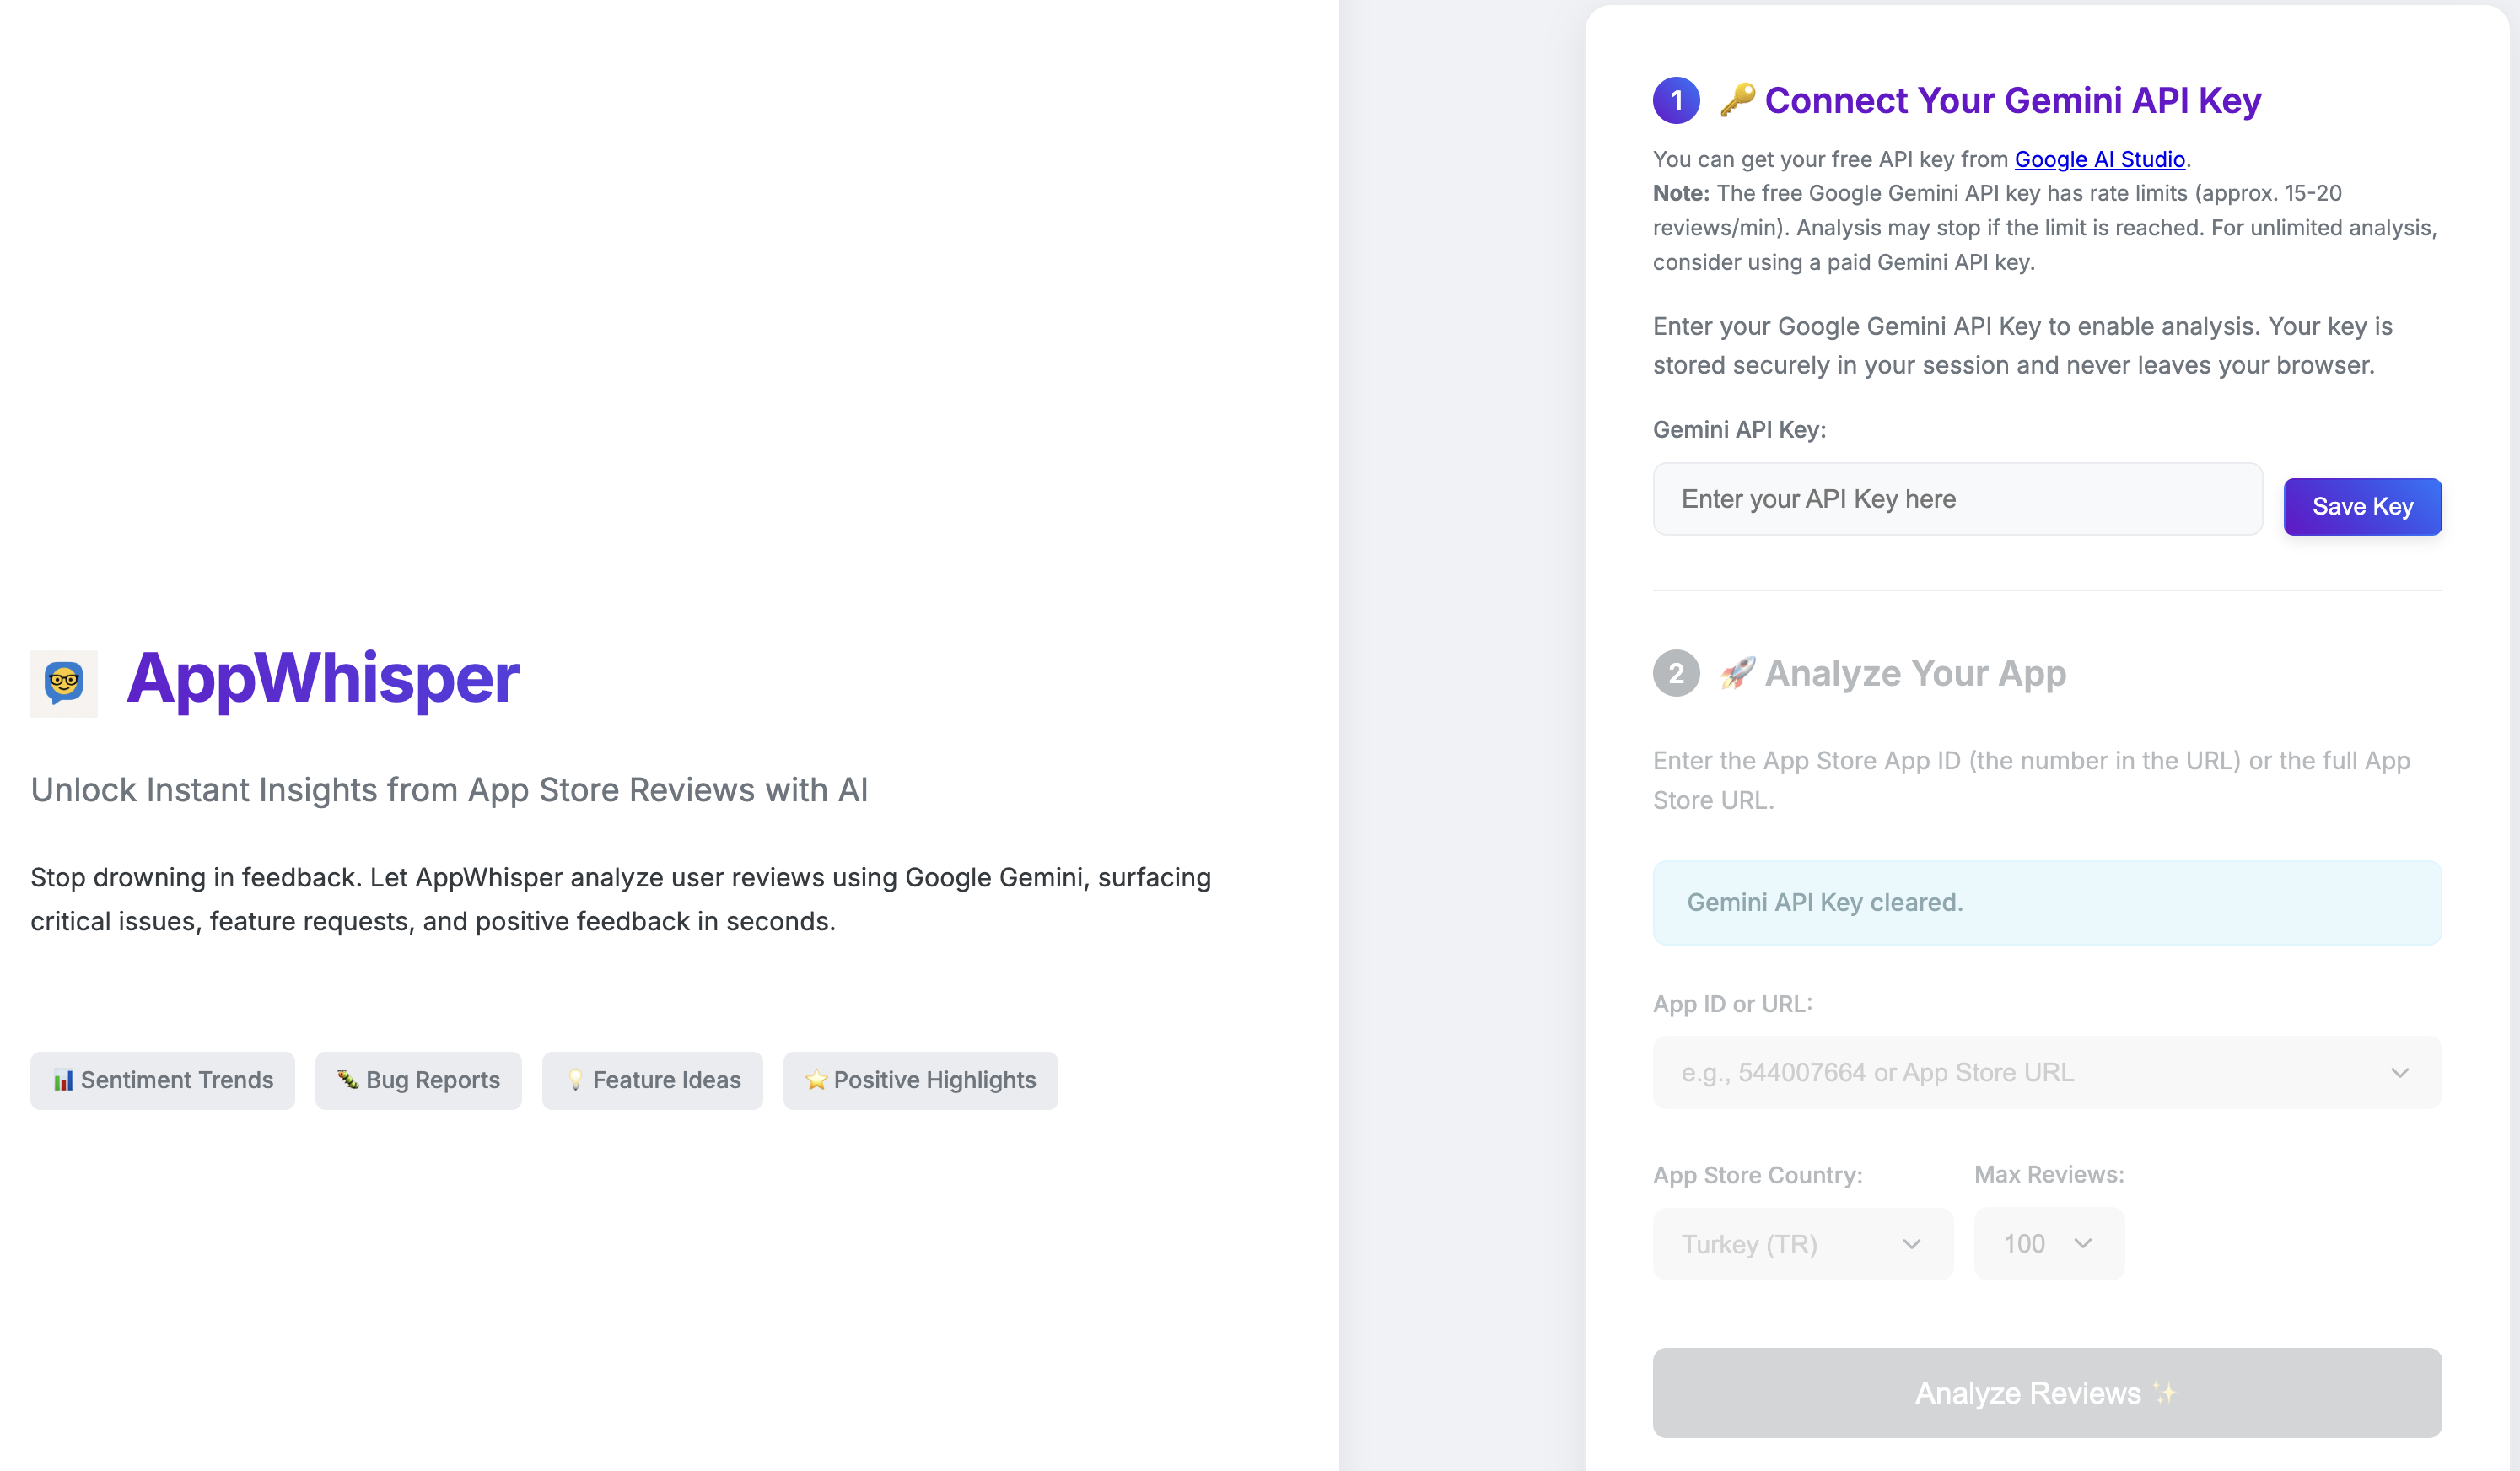2520x1471 pixels.
Task: Click the Feature Ideas lightbulb icon
Action: 575,1080
